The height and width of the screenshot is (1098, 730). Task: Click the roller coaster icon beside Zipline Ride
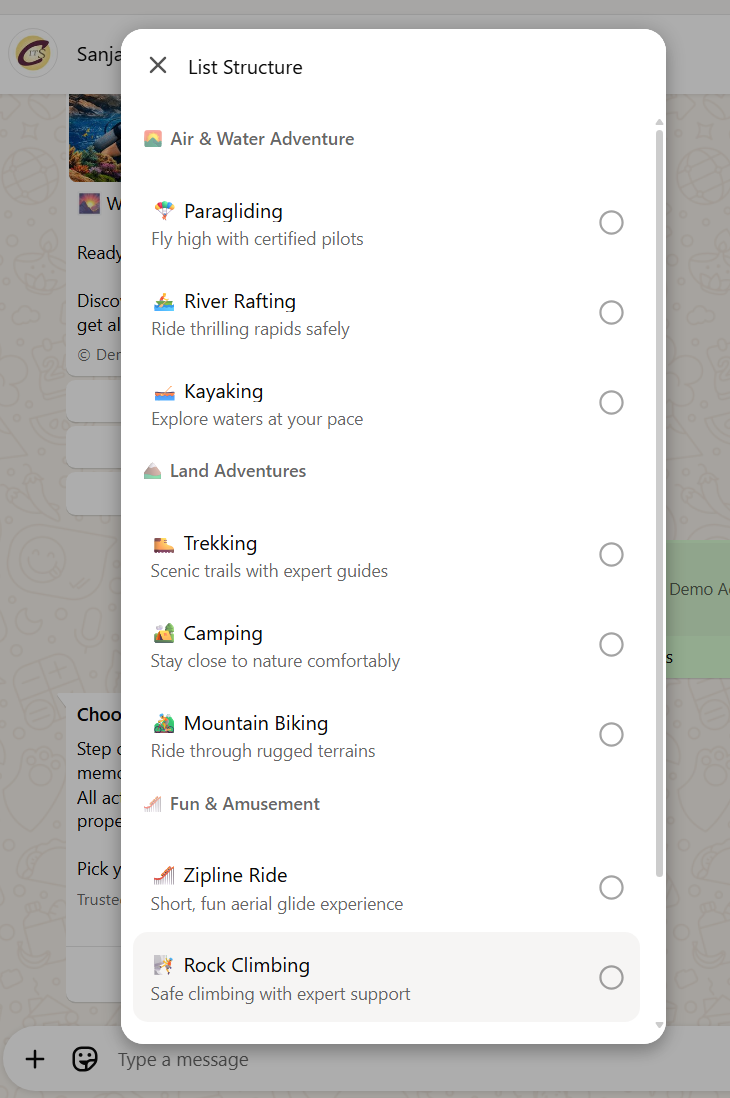click(163, 875)
